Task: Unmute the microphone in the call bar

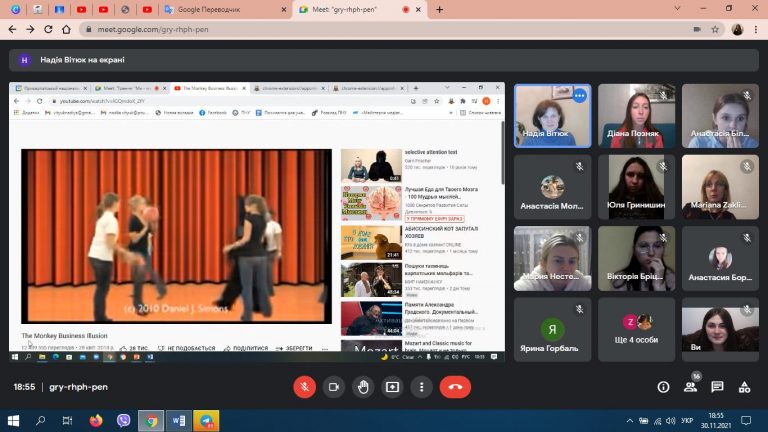Action: point(304,387)
